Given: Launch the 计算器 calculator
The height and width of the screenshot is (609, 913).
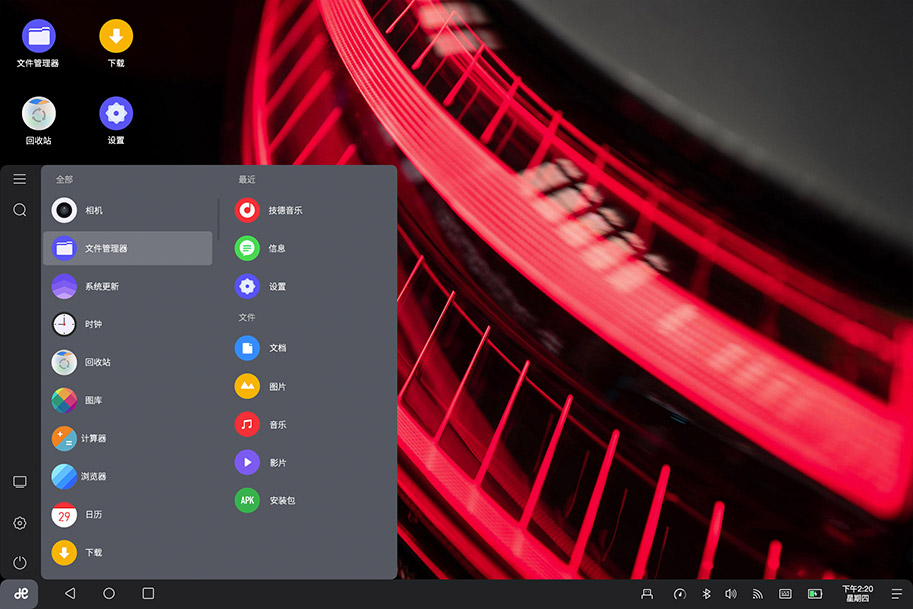Looking at the screenshot, I should (x=92, y=439).
